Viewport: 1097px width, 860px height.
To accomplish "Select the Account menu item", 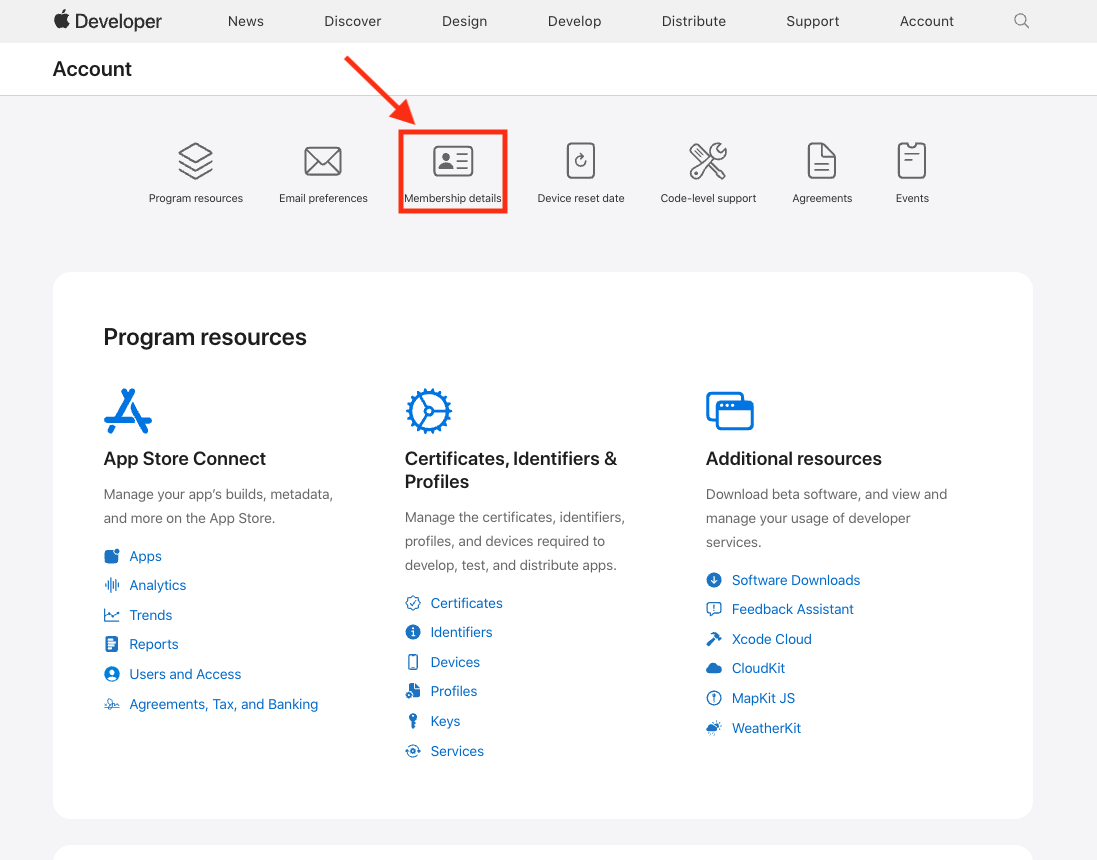I will point(926,21).
